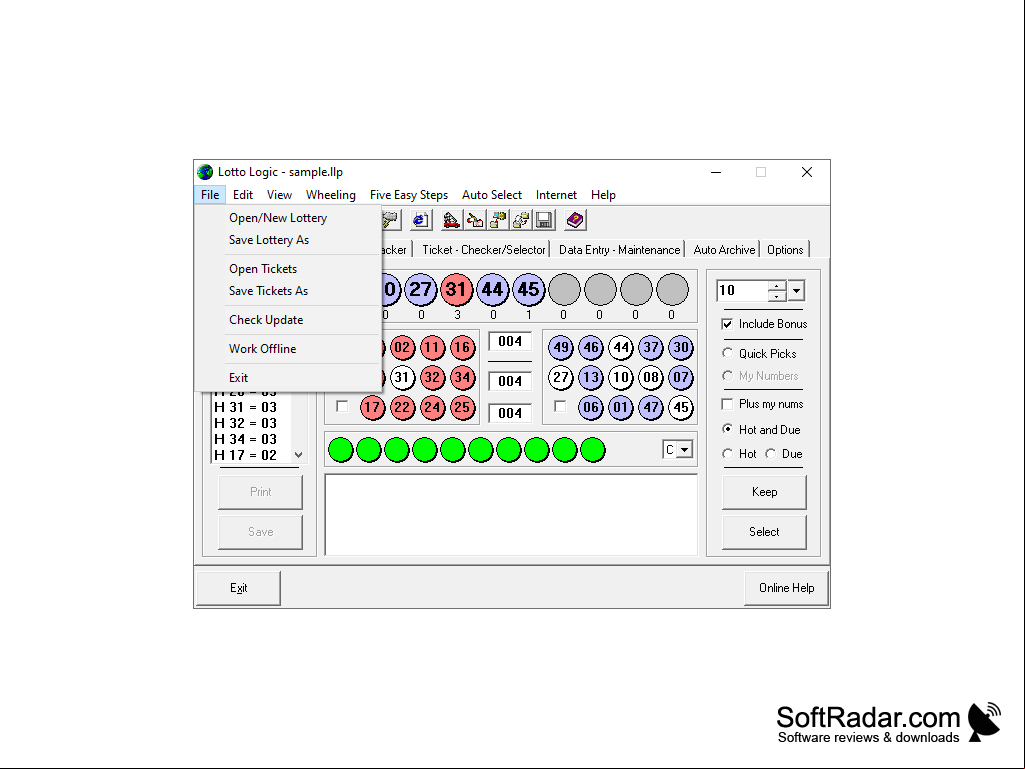
Task: Select the blue number 49 ball
Action: tap(561, 347)
